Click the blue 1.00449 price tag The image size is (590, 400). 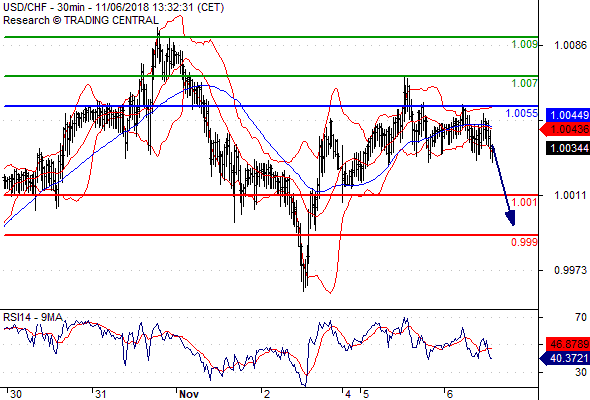(x=567, y=116)
